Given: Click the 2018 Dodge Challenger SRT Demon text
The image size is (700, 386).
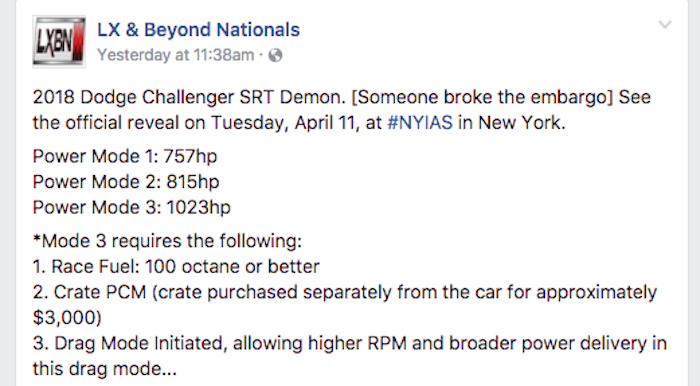Looking at the screenshot, I should [189, 97].
